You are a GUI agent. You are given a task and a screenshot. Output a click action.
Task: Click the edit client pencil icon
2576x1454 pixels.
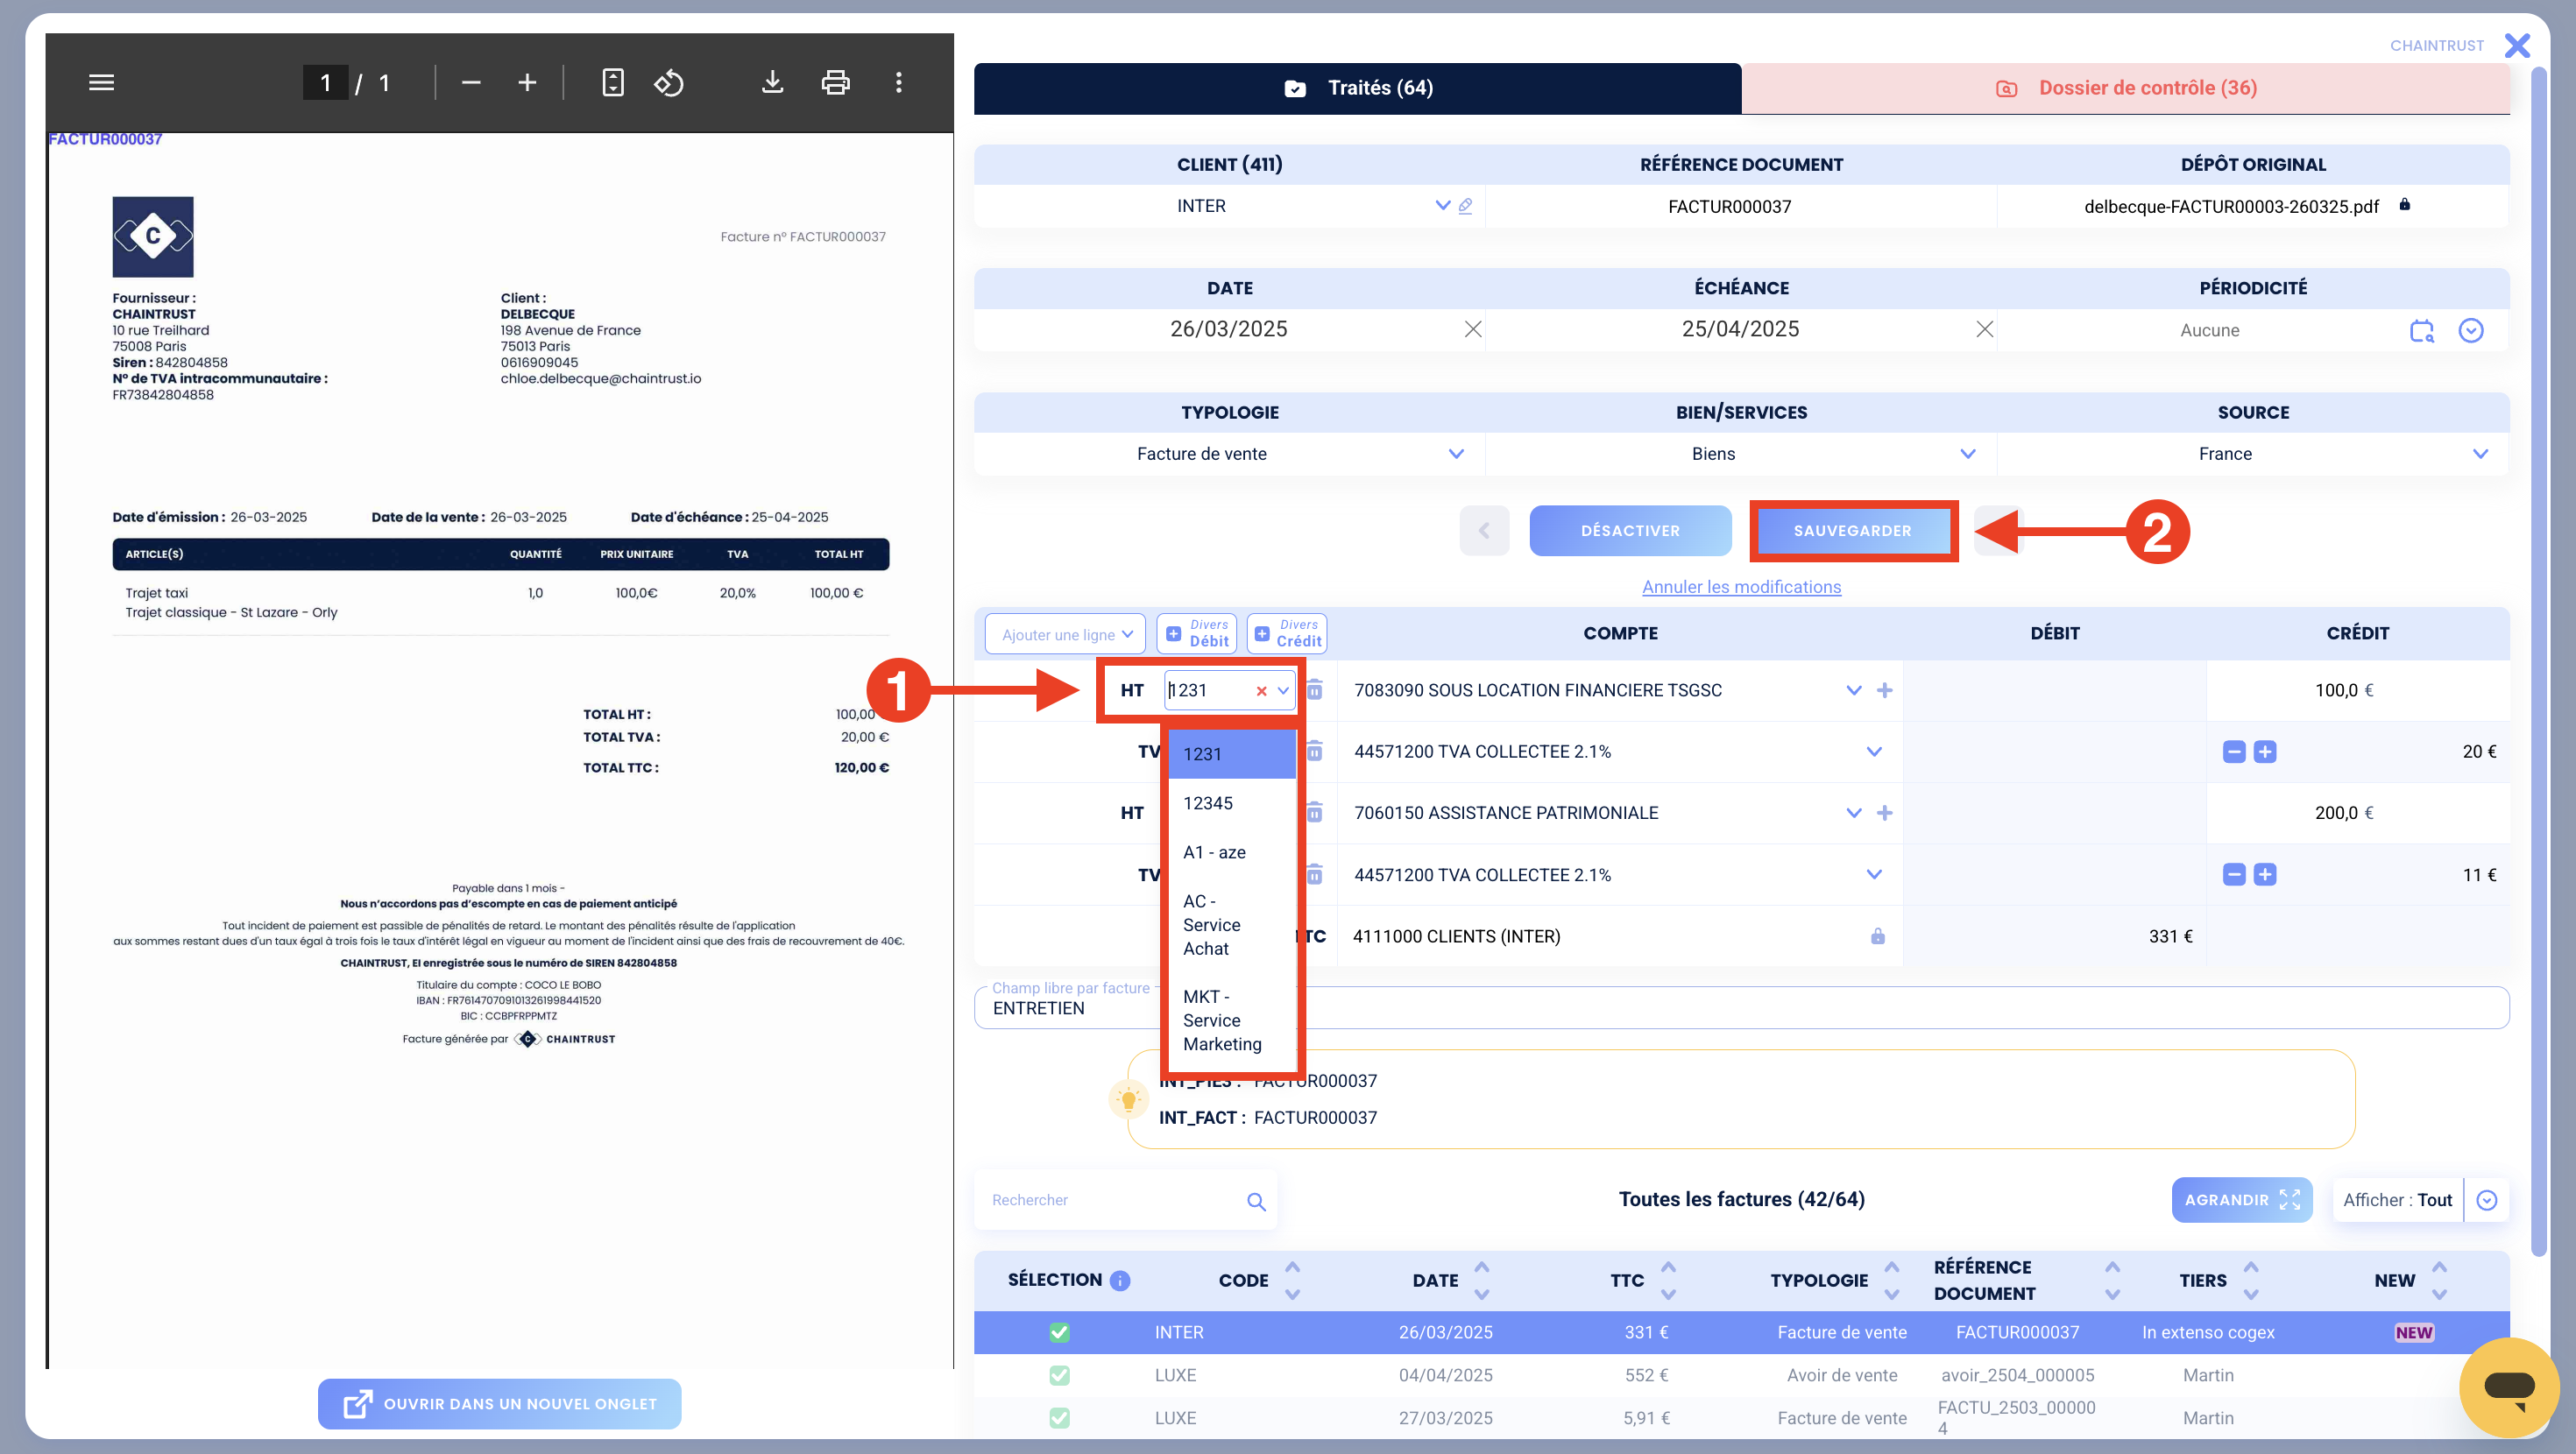(1465, 206)
